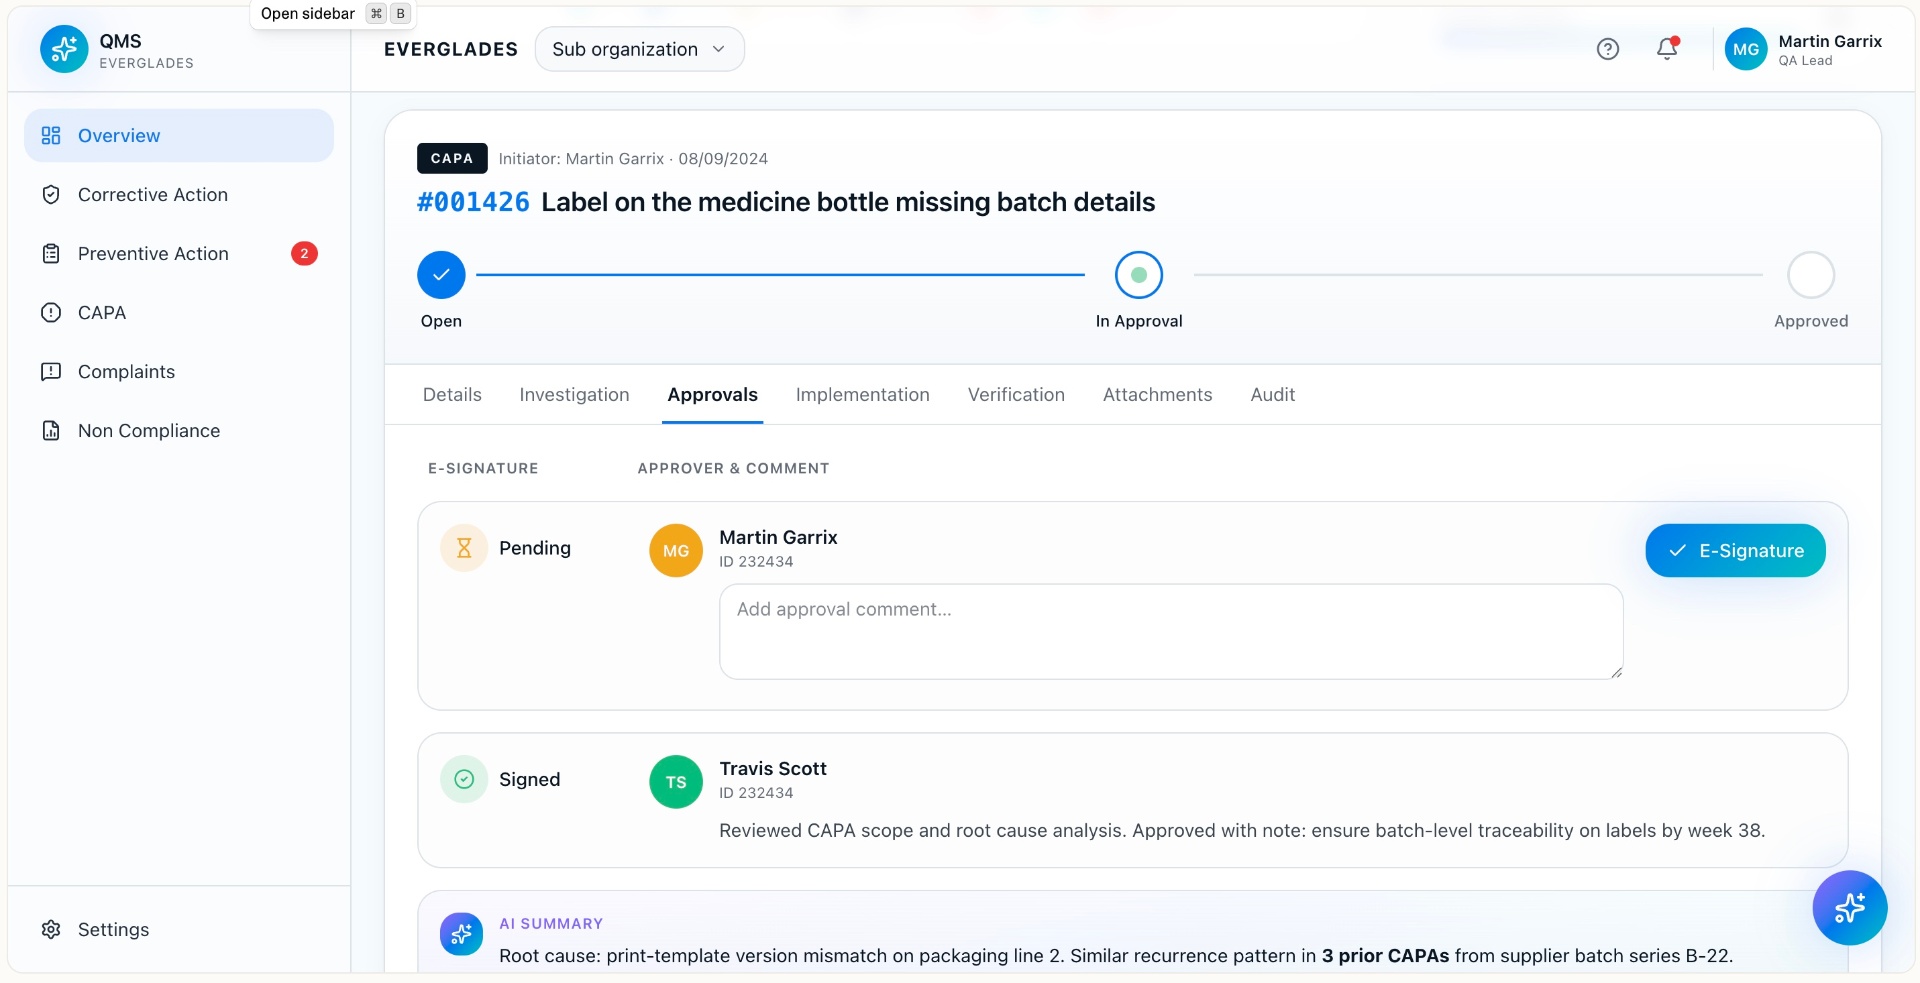Viewport: 1920px width, 983px height.
Task: Click the EVERGLADES organization title
Action: [451, 50]
